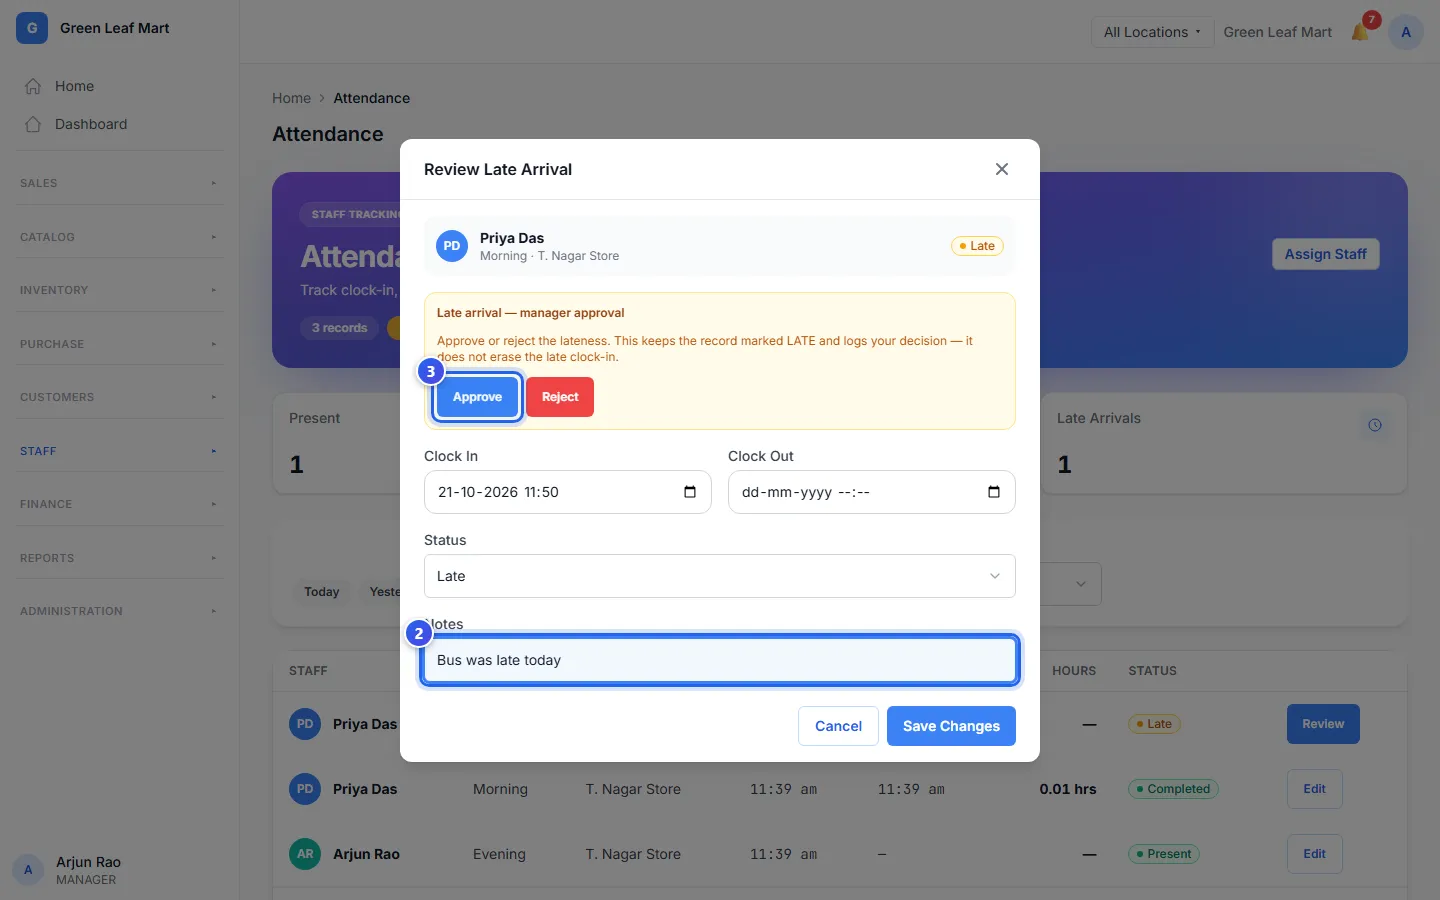The width and height of the screenshot is (1440, 900).
Task: Click the Notes field containing 'Bus was late today'
Action: click(720, 660)
